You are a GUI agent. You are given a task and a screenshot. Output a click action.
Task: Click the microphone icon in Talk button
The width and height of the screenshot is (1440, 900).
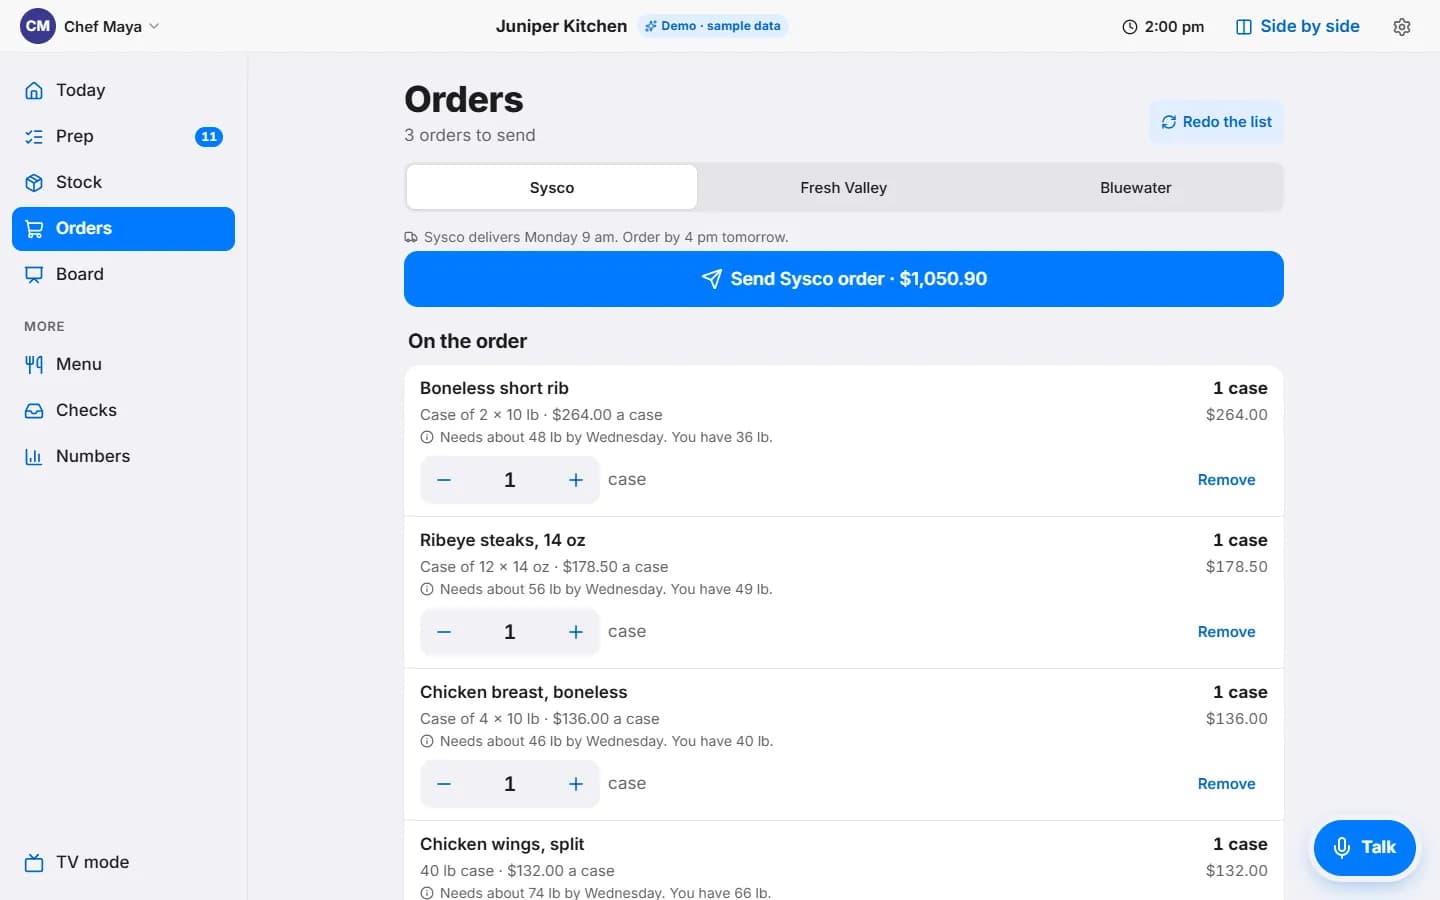(1342, 847)
